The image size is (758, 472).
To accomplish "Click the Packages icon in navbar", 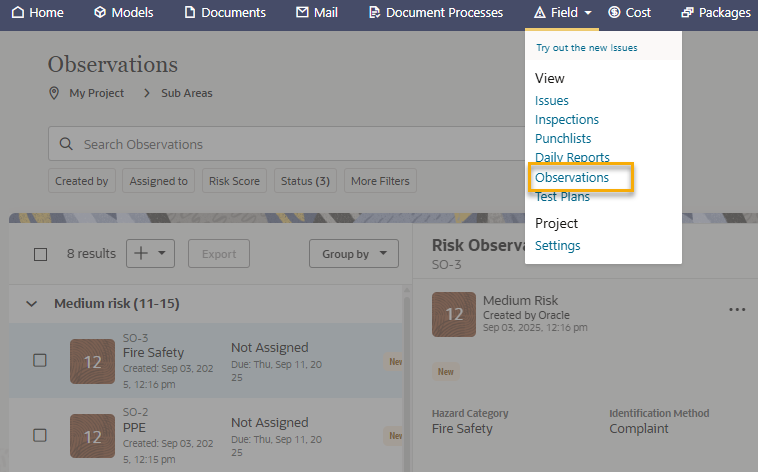I will [x=688, y=13].
